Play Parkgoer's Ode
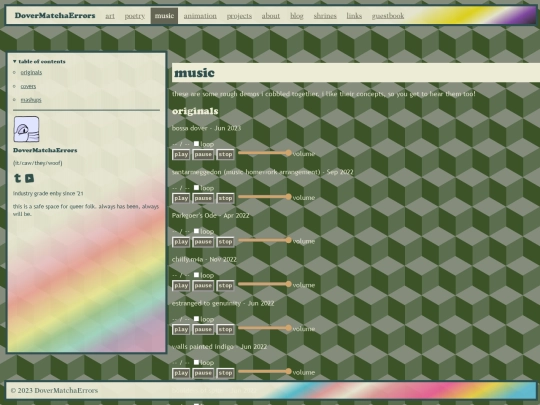 (181, 242)
